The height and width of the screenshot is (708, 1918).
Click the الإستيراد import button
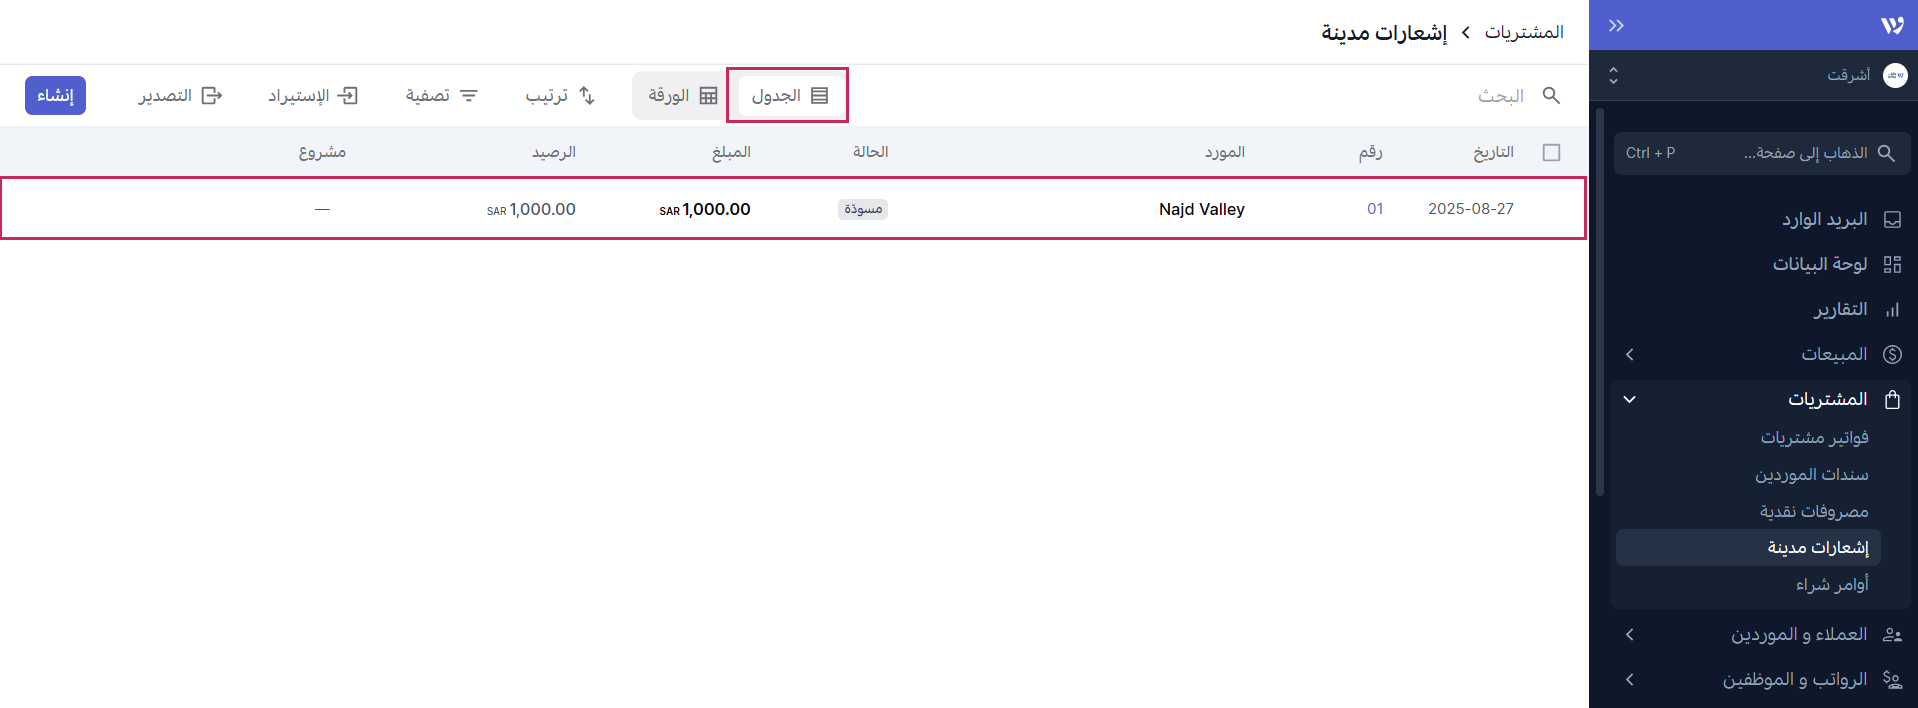tap(313, 95)
